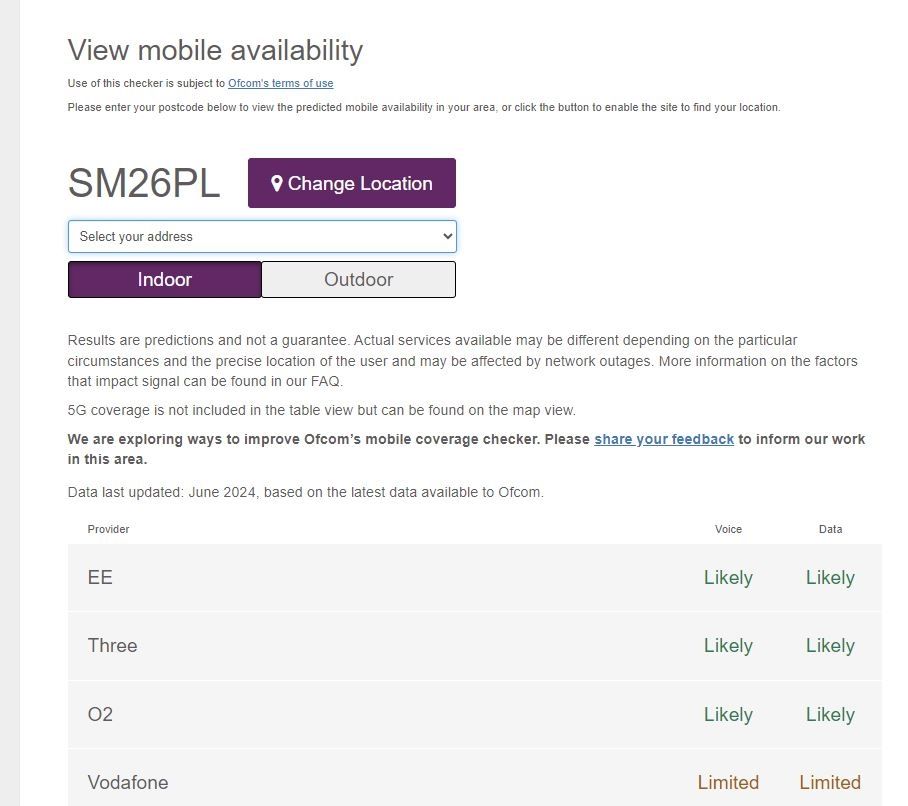
Task: Click the location pin icon
Action: 277,184
